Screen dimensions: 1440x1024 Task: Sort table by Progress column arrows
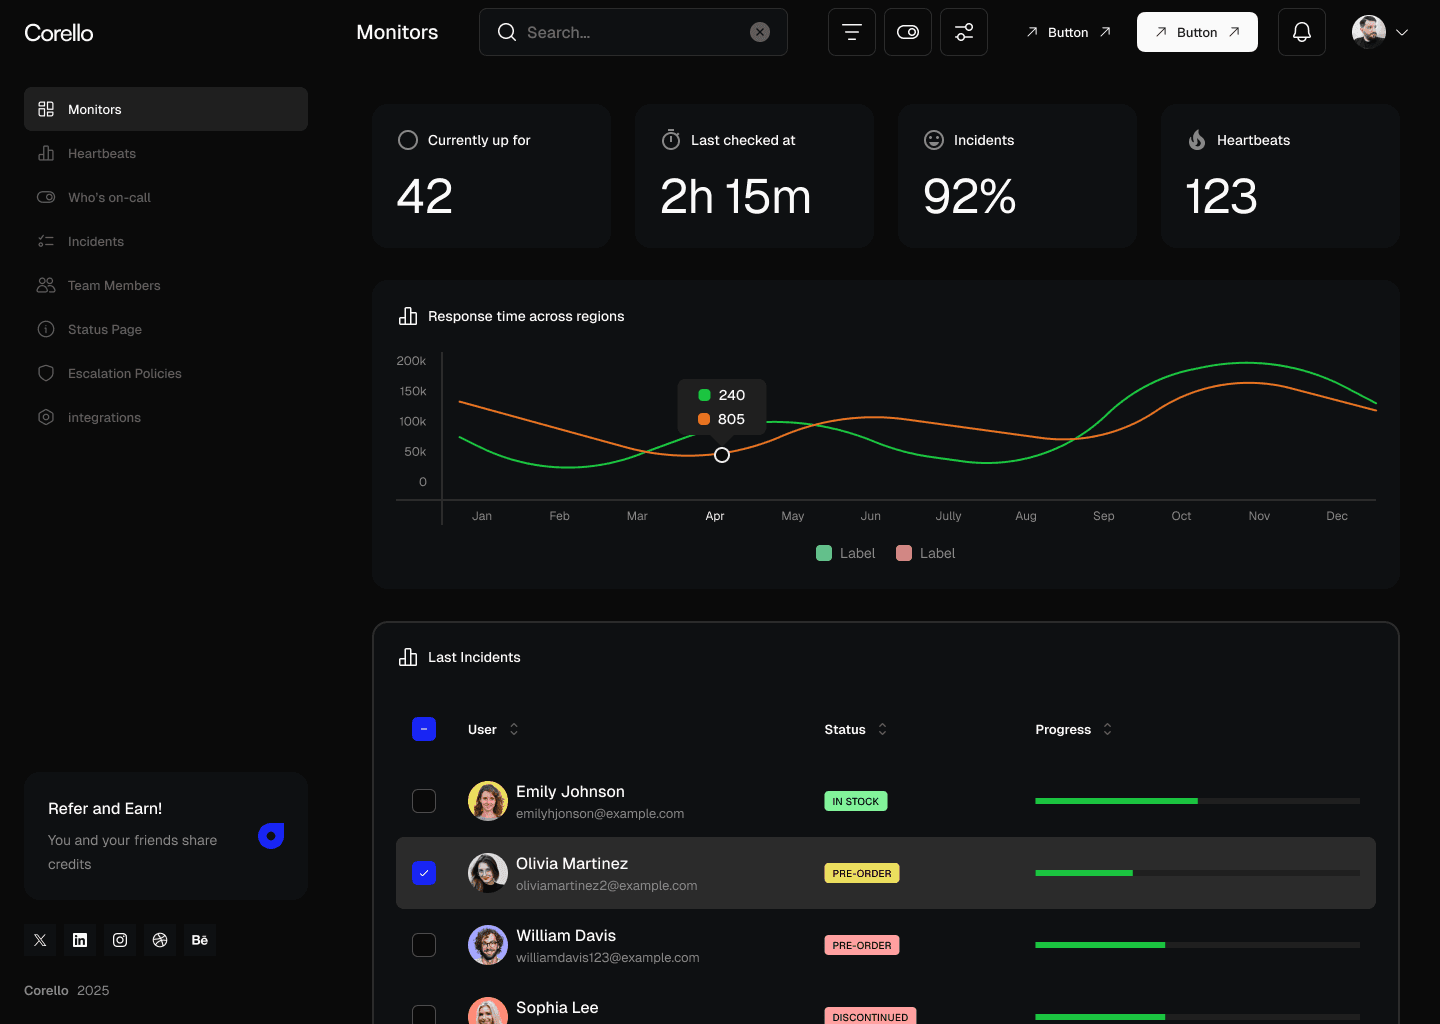point(1107,729)
